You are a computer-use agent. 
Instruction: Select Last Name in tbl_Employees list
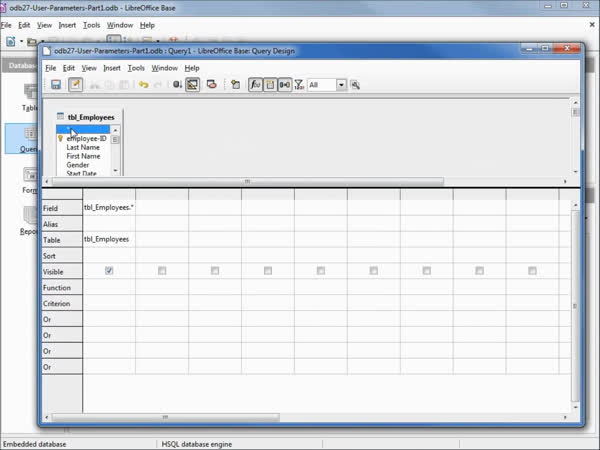[x=83, y=147]
